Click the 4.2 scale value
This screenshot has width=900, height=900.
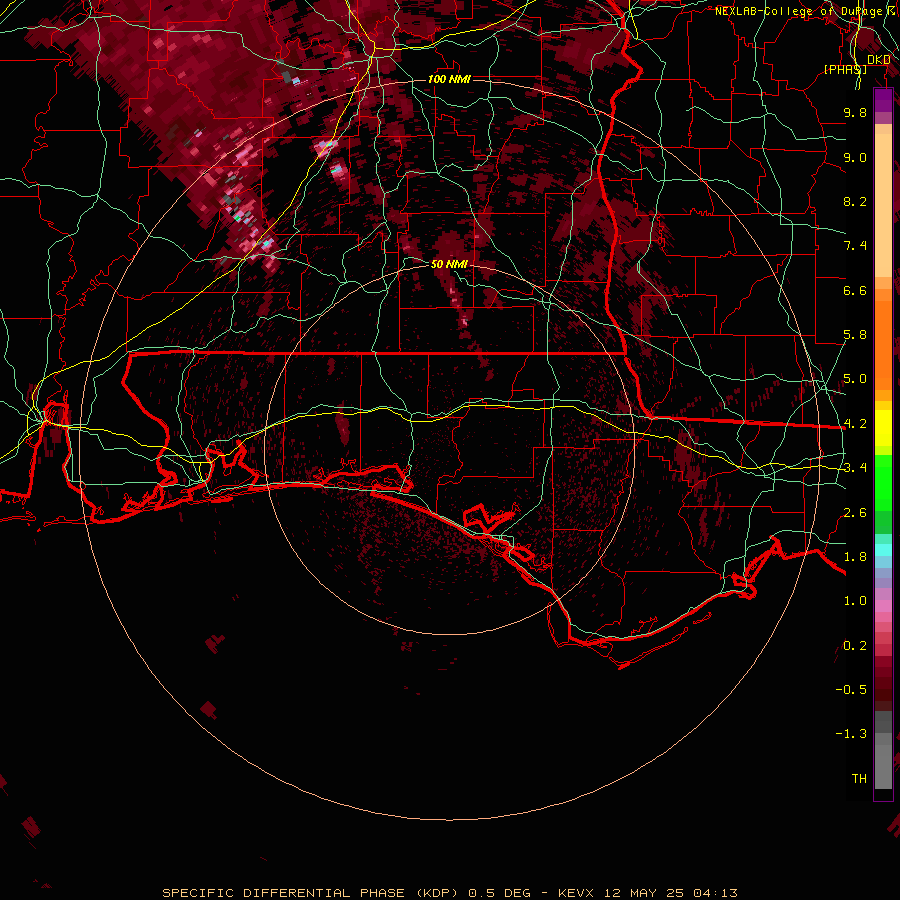point(855,424)
